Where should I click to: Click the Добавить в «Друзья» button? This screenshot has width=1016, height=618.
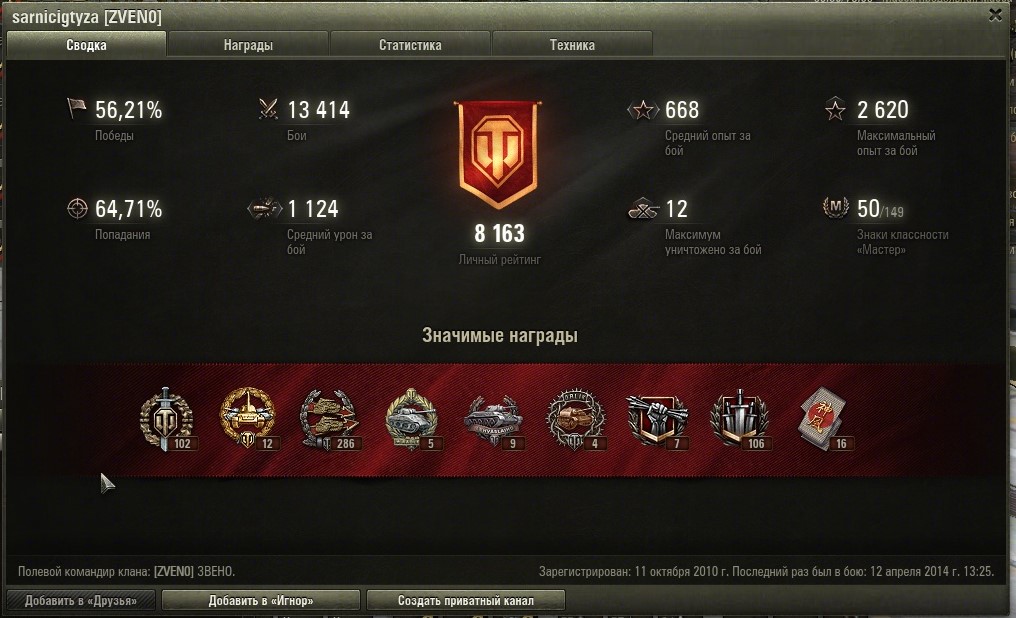[x=81, y=601]
